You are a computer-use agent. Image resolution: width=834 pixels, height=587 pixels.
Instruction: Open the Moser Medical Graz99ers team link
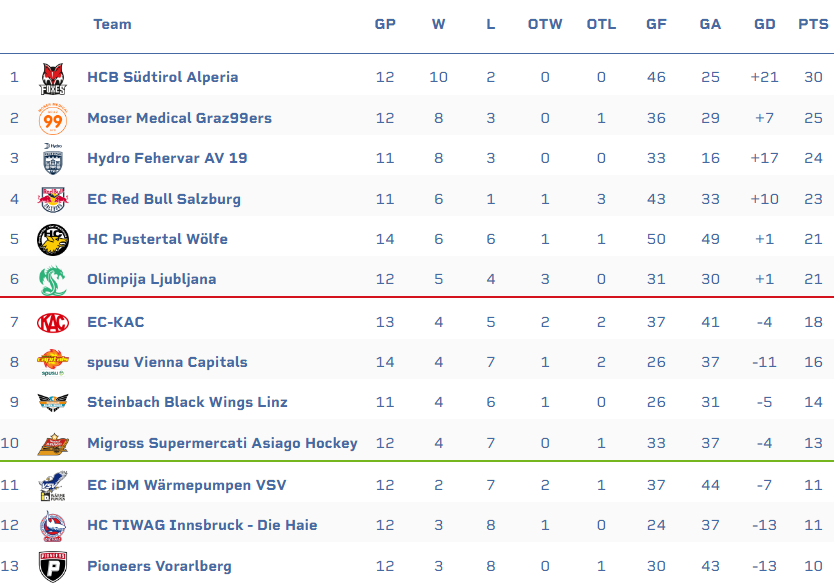(179, 118)
